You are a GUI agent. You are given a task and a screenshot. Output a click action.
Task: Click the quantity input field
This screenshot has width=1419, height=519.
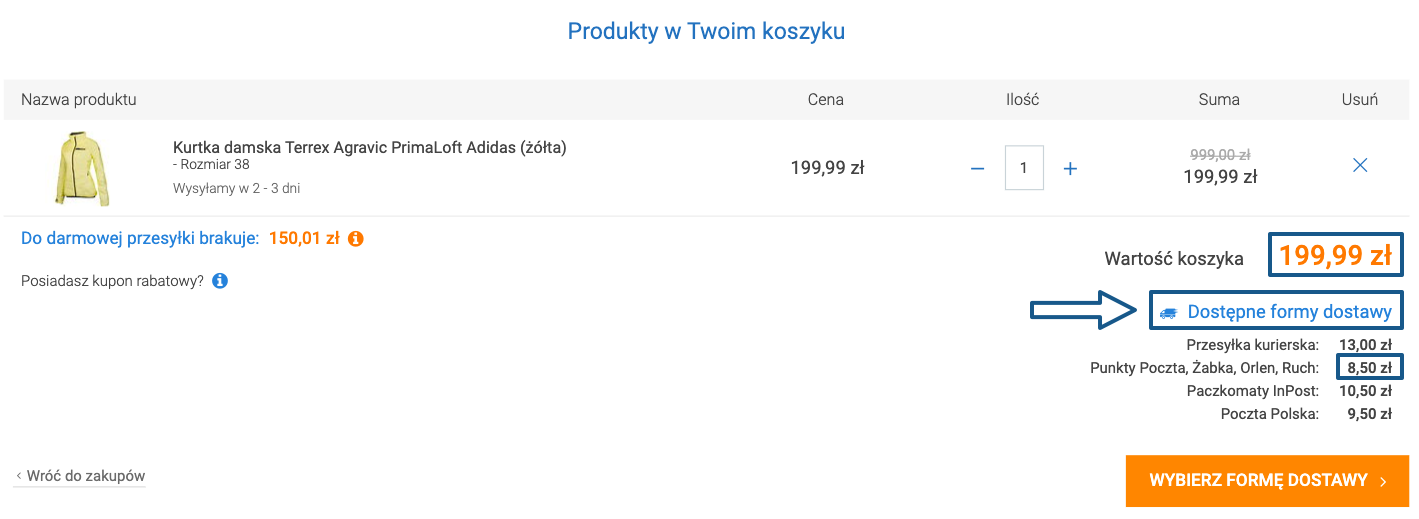(1024, 168)
